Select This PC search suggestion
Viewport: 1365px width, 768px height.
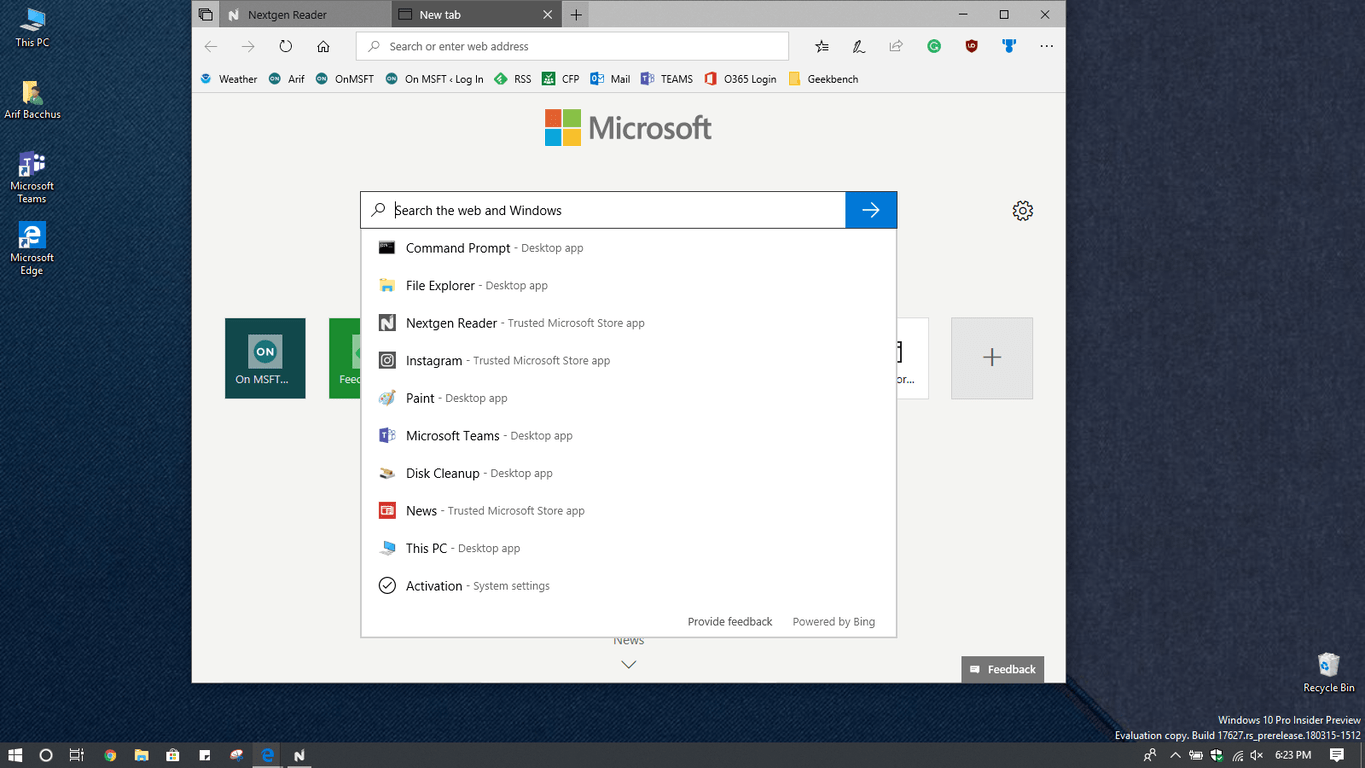tap(628, 548)
